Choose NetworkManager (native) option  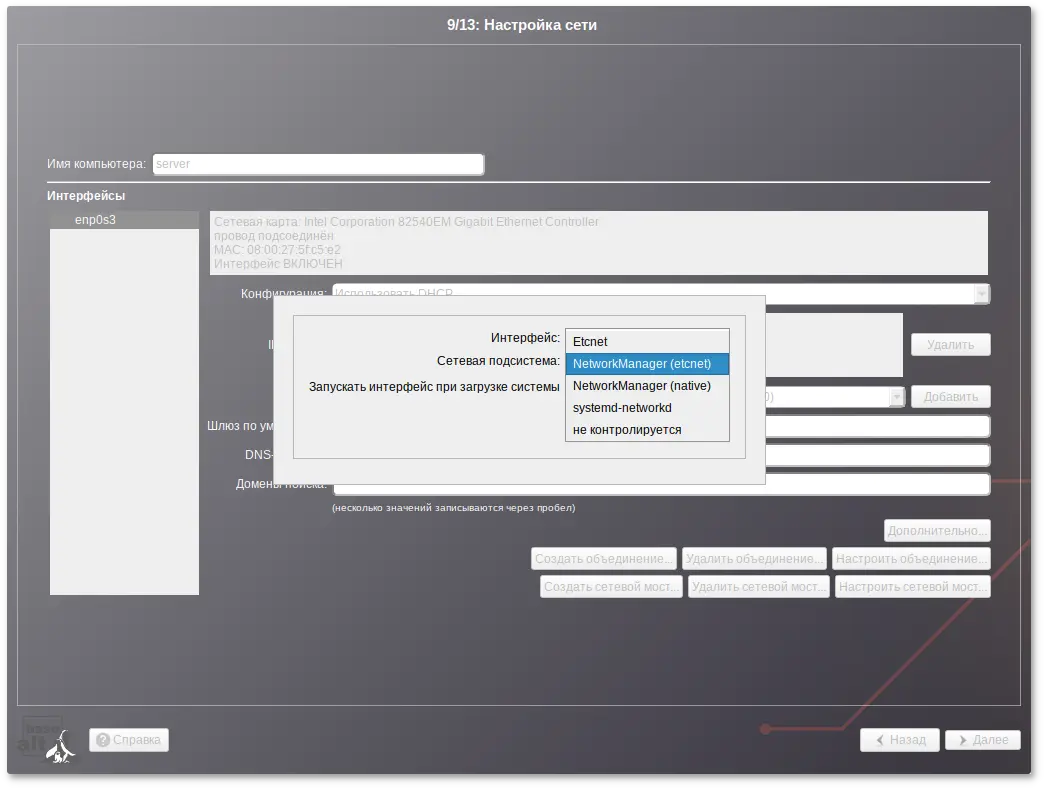(647, 385)
